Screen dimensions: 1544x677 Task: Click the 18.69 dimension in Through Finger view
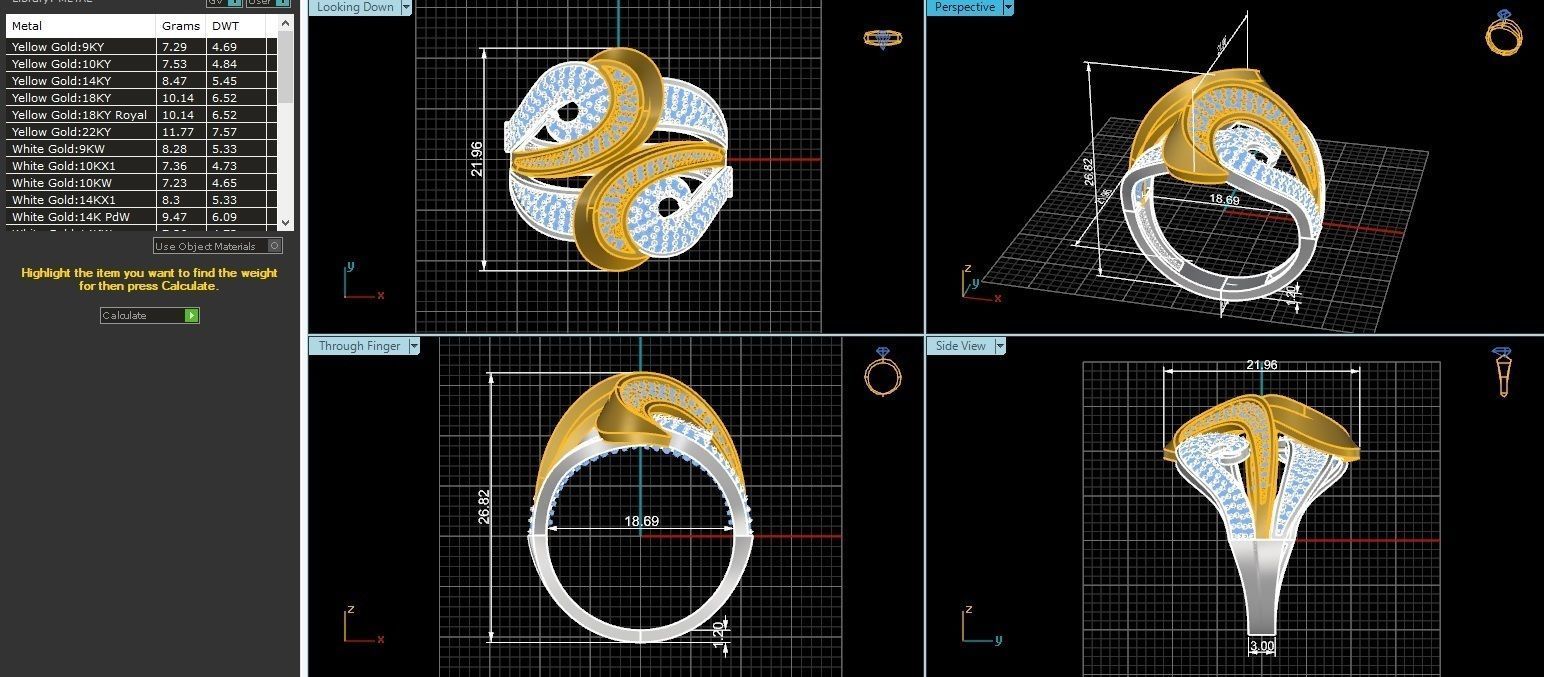click(x=642, y=521)
